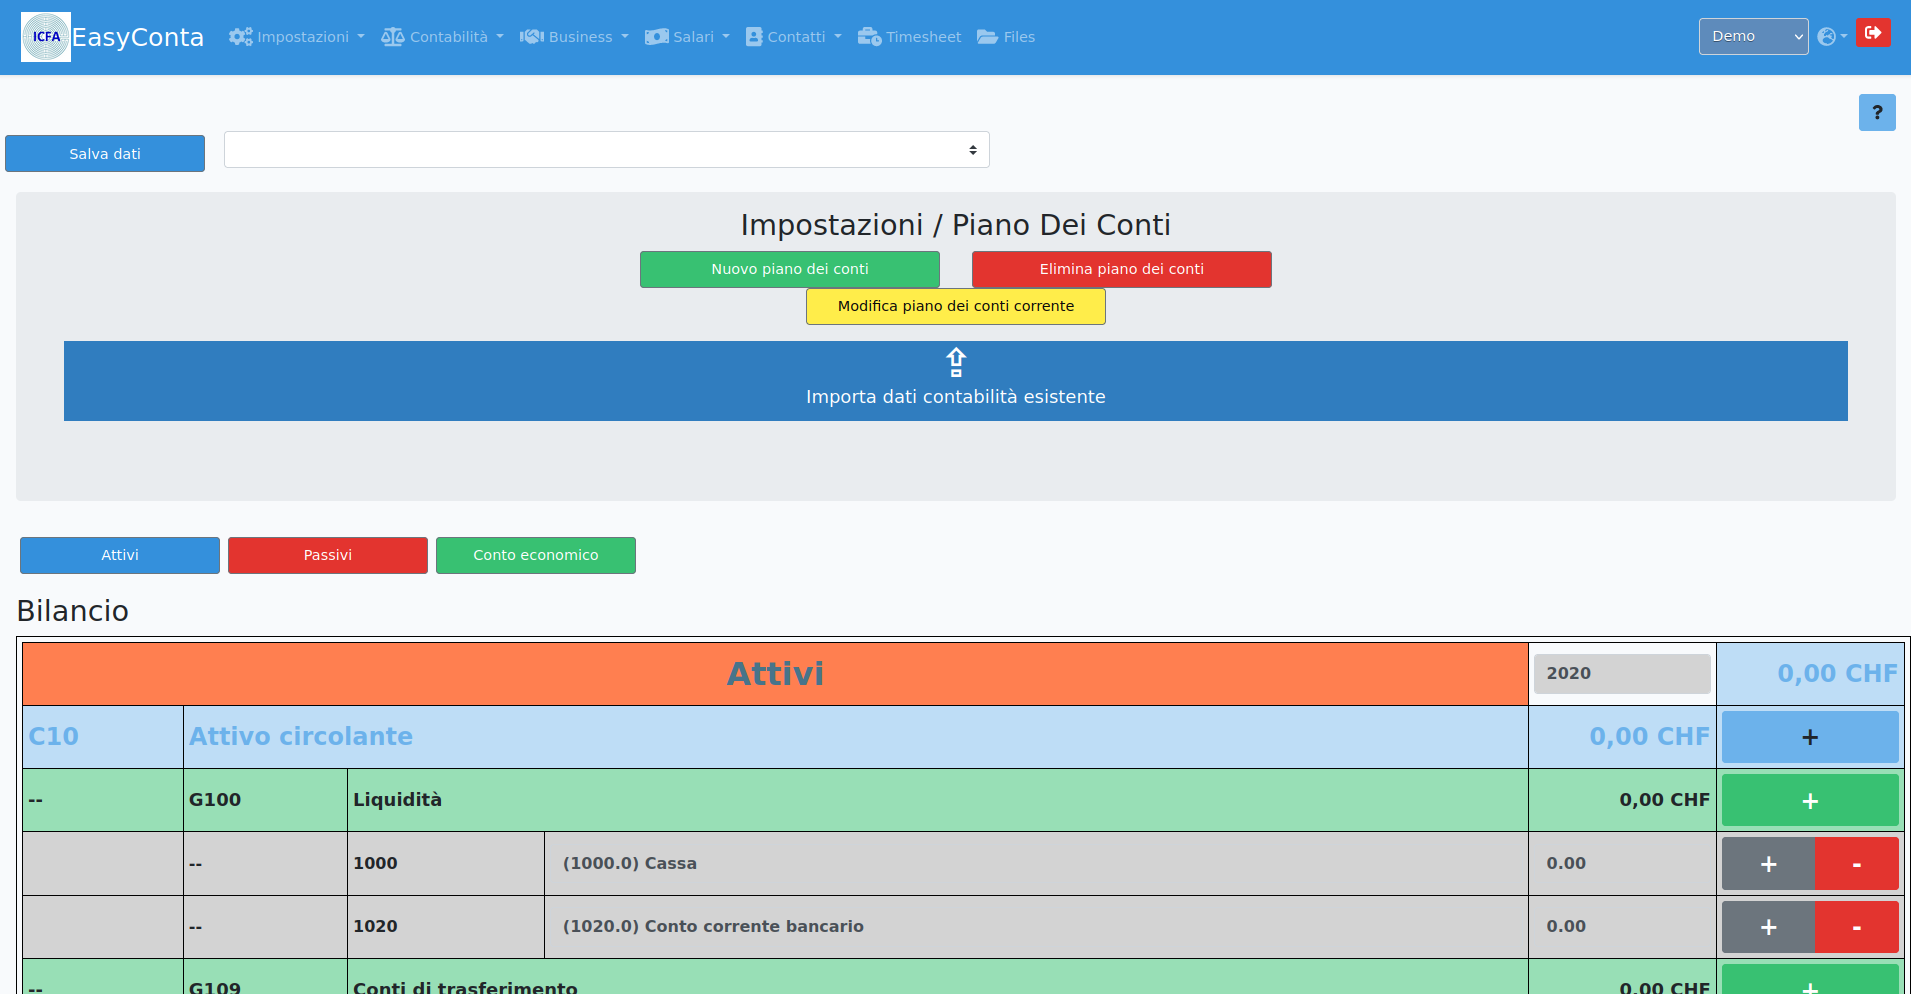Click the Files folder icon
Viewport: 1911px width, 994px height.
(x=987, y=37)
